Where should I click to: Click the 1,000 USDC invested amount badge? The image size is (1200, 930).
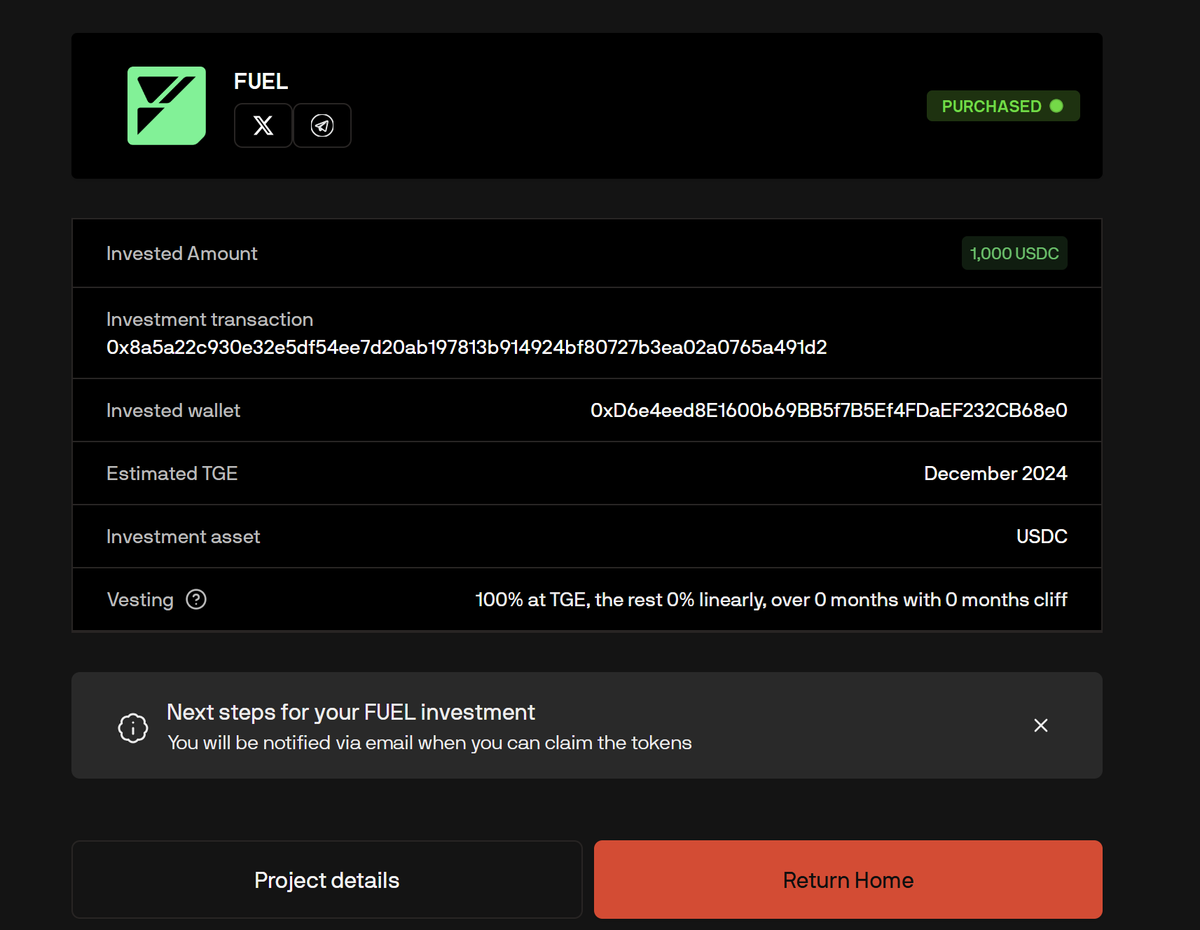click(1014, 254)
